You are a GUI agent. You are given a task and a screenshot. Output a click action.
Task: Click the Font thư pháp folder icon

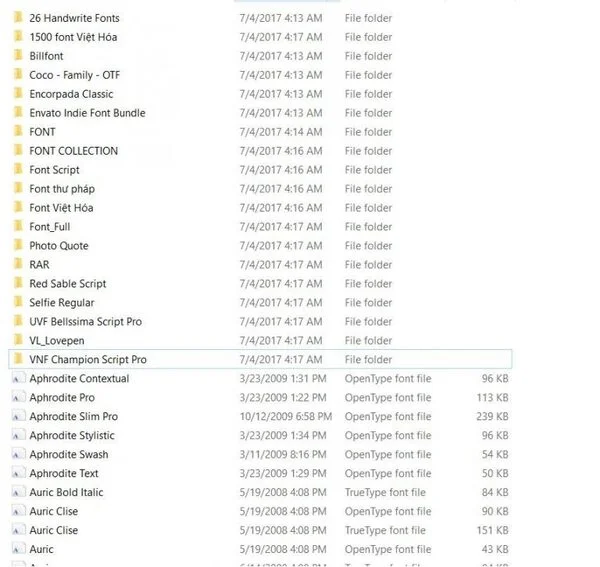[x=18, y=189]
